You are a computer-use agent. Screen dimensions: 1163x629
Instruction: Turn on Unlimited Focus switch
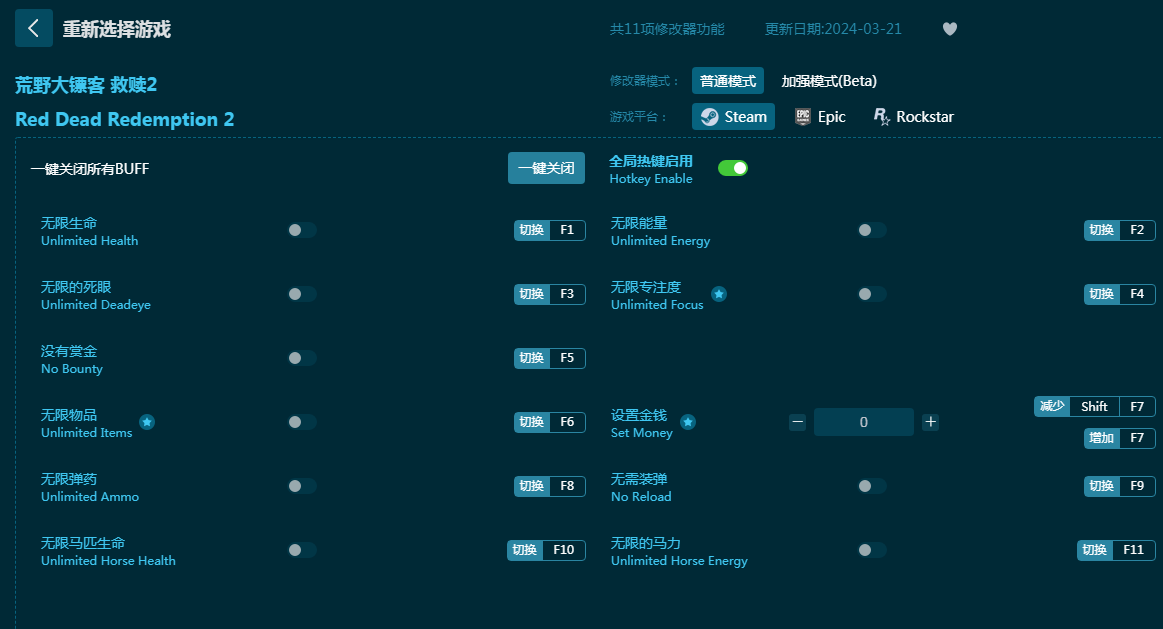pyautogui.click(x=872, y=294)
